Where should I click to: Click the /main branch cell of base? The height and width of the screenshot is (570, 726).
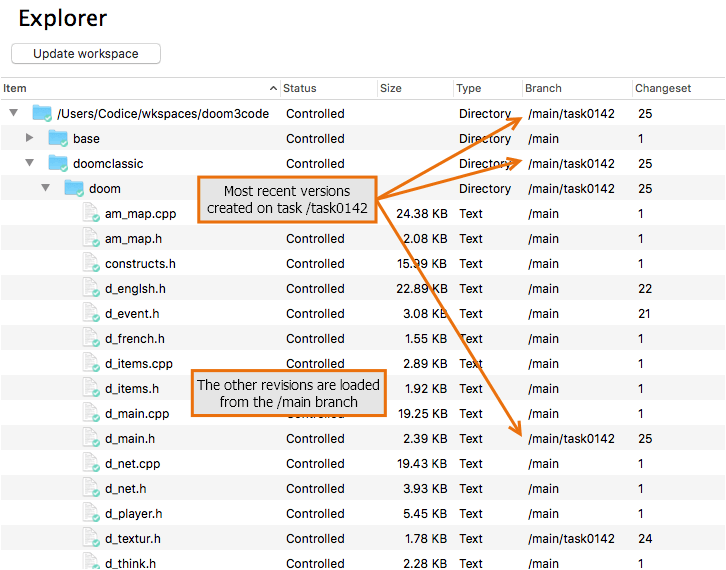pyautogui.click(x=544, y=139)
